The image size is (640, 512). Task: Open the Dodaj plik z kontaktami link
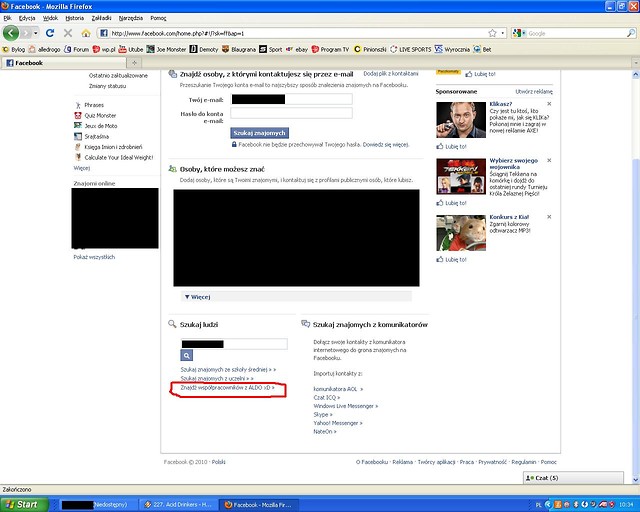click(391, 73)
